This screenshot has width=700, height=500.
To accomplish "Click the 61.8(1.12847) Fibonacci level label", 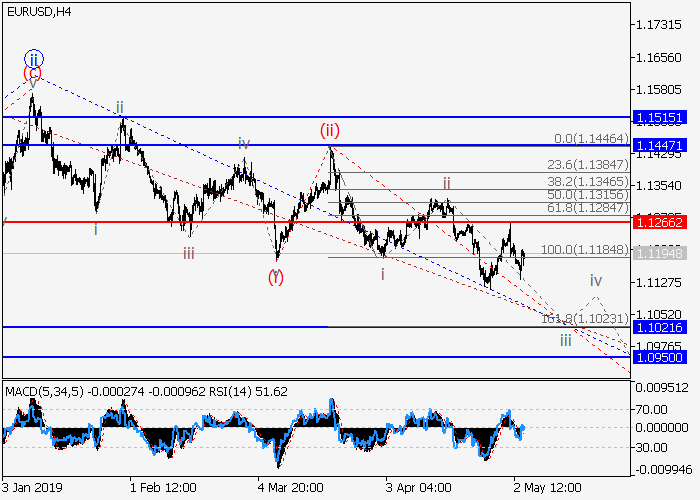I will (x=584, y=206).
